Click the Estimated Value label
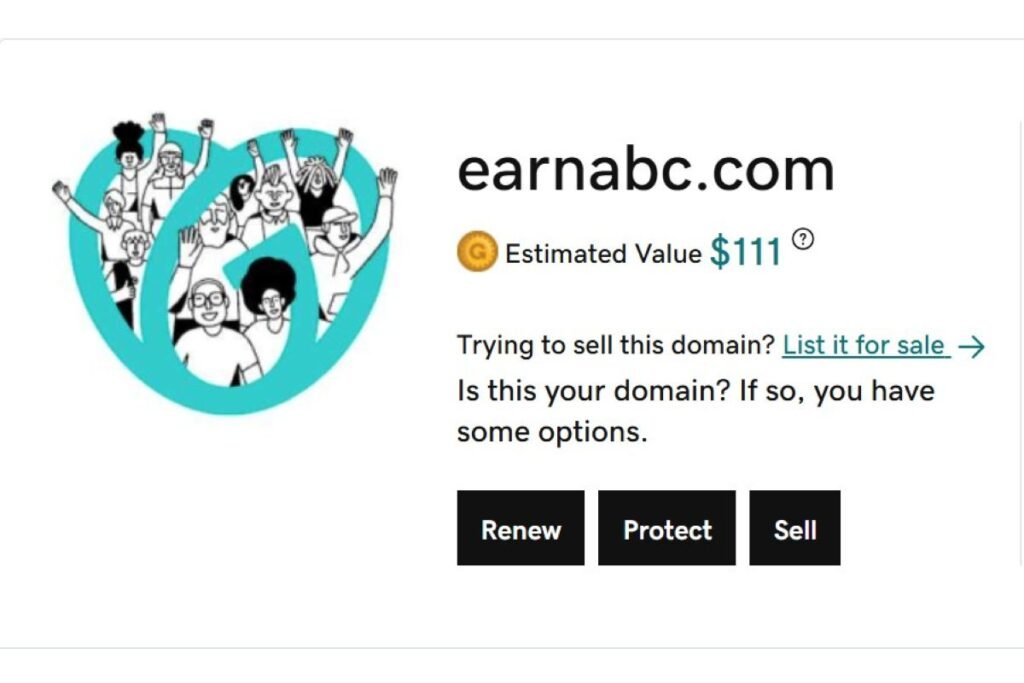Screen dimensions: 1024x683 [603, 254]
